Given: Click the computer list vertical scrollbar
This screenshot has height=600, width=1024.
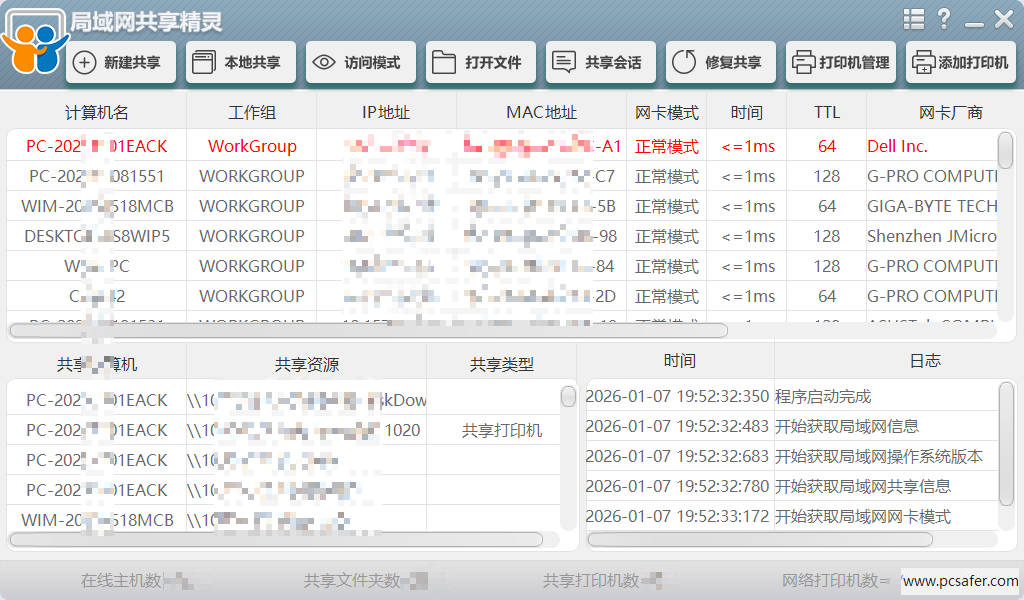Looking at the screenshot, I should (1005, 152).
